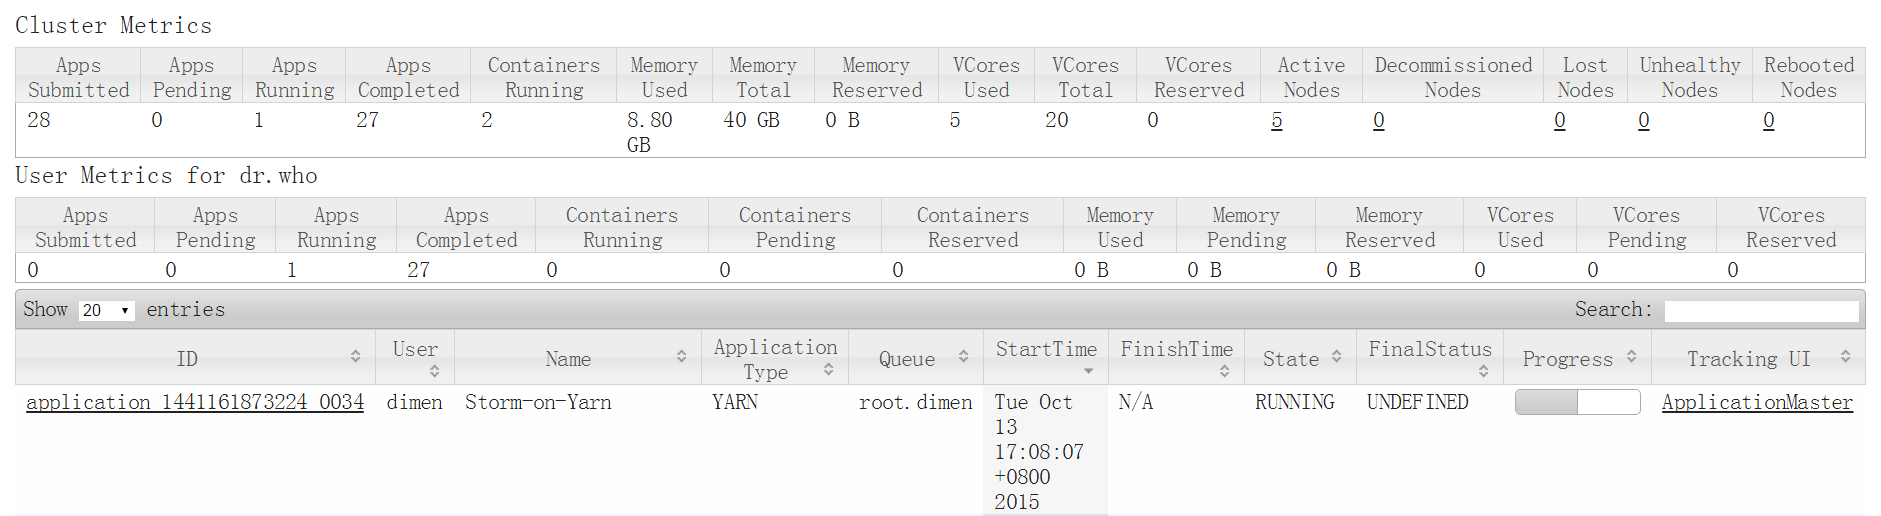This screenshot has width=1881, height=516.
Task: Sort by StartTime descending arrow icon
Action: pos(1089,371)
